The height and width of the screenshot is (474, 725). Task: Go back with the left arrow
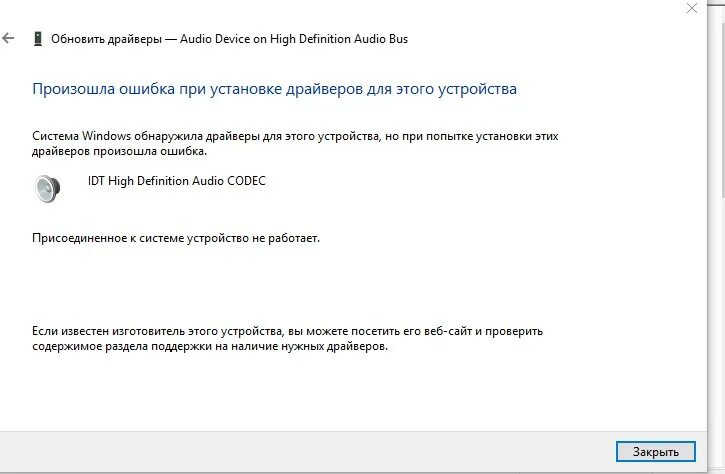tap(8, 38)
